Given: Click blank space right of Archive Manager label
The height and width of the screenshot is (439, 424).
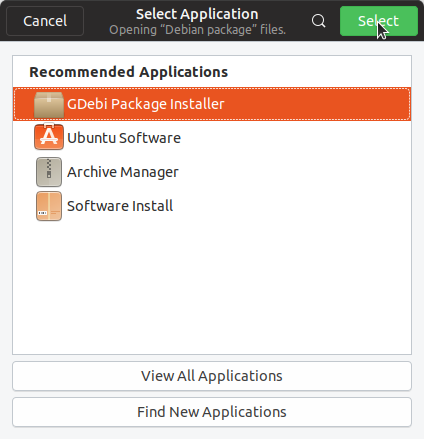Looking at the screenshot, I should (x=293, y=172).
